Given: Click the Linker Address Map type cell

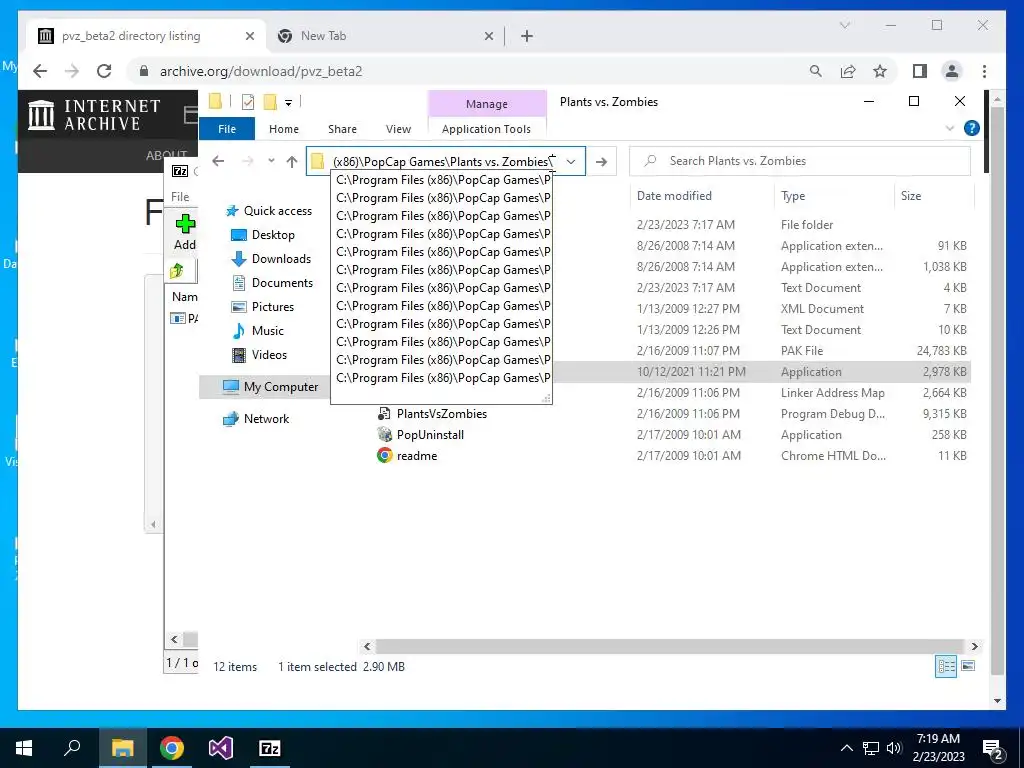Looking at the screenshot, I should coord(833,392).
